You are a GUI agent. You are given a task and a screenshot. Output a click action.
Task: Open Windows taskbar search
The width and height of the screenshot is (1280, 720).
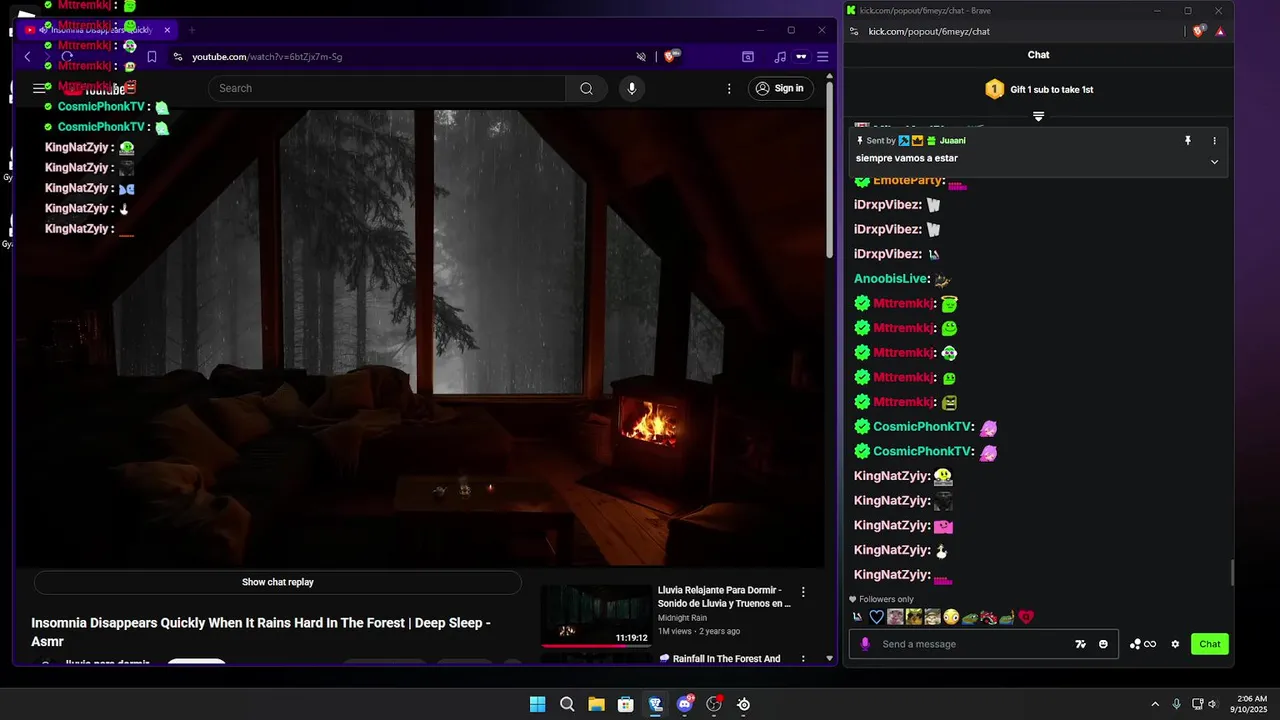pos(567,704)
